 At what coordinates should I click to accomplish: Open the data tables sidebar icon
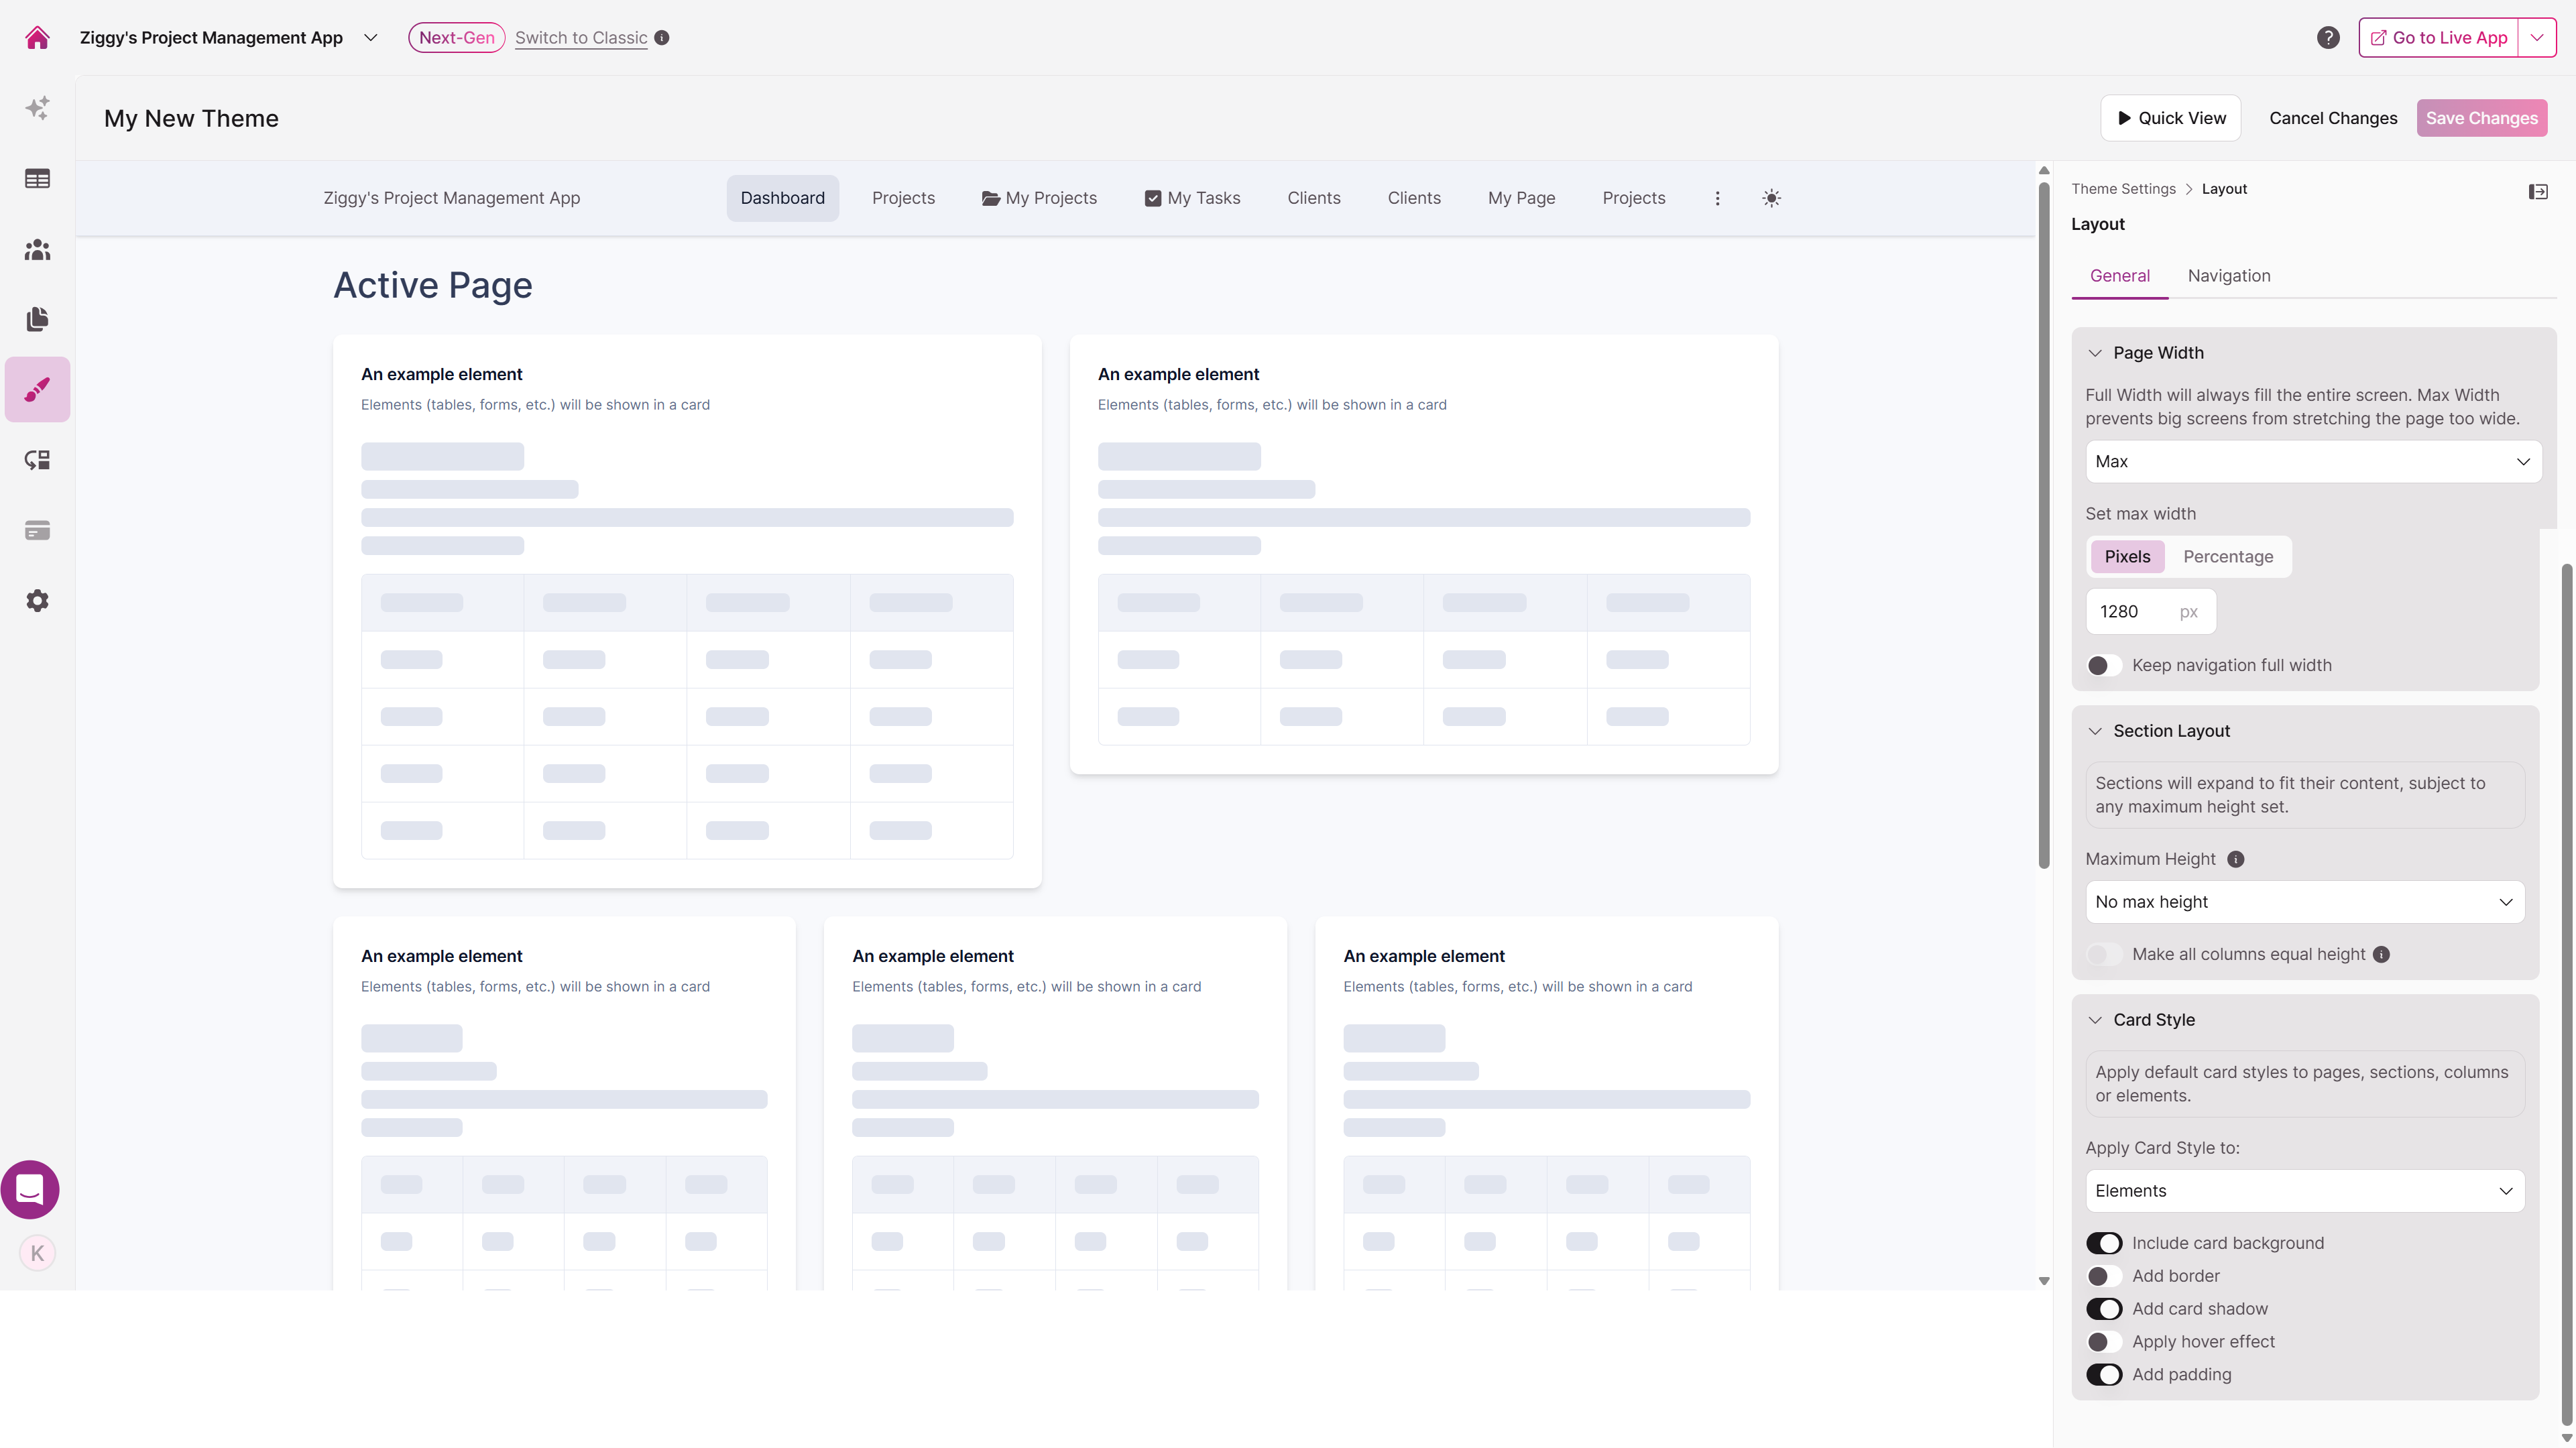point(37,179)
